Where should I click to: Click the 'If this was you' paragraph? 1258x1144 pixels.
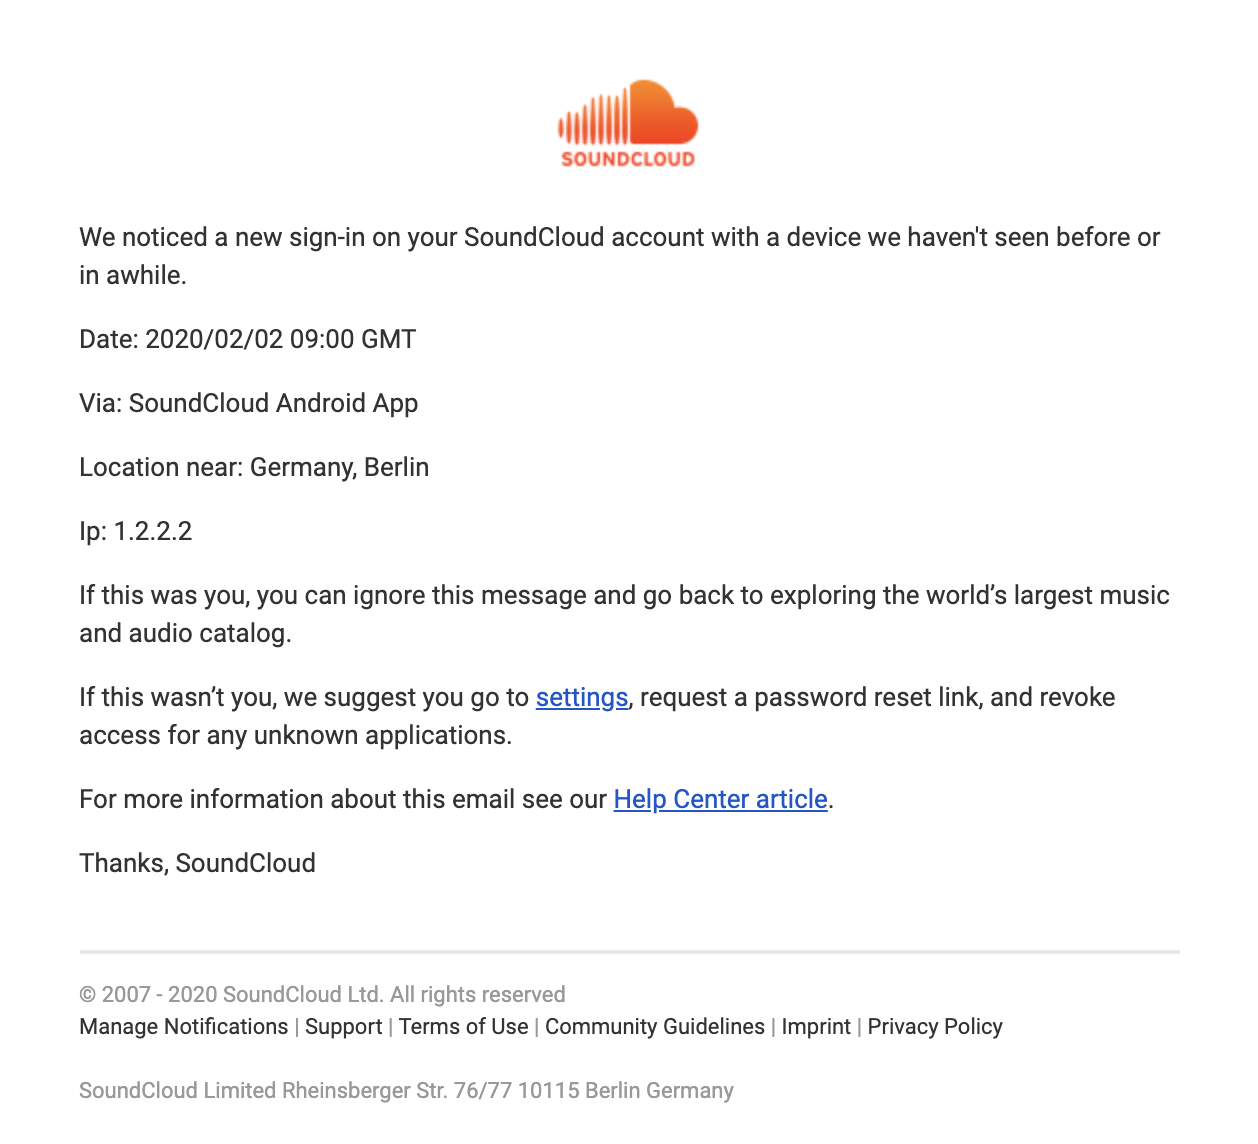(x=624, y=614)
